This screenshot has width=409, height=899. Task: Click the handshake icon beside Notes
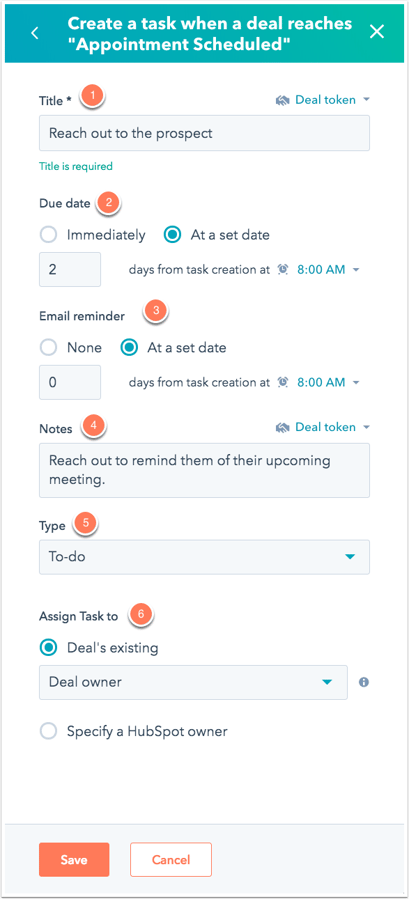pyautogui.click(x=282, y=428)
